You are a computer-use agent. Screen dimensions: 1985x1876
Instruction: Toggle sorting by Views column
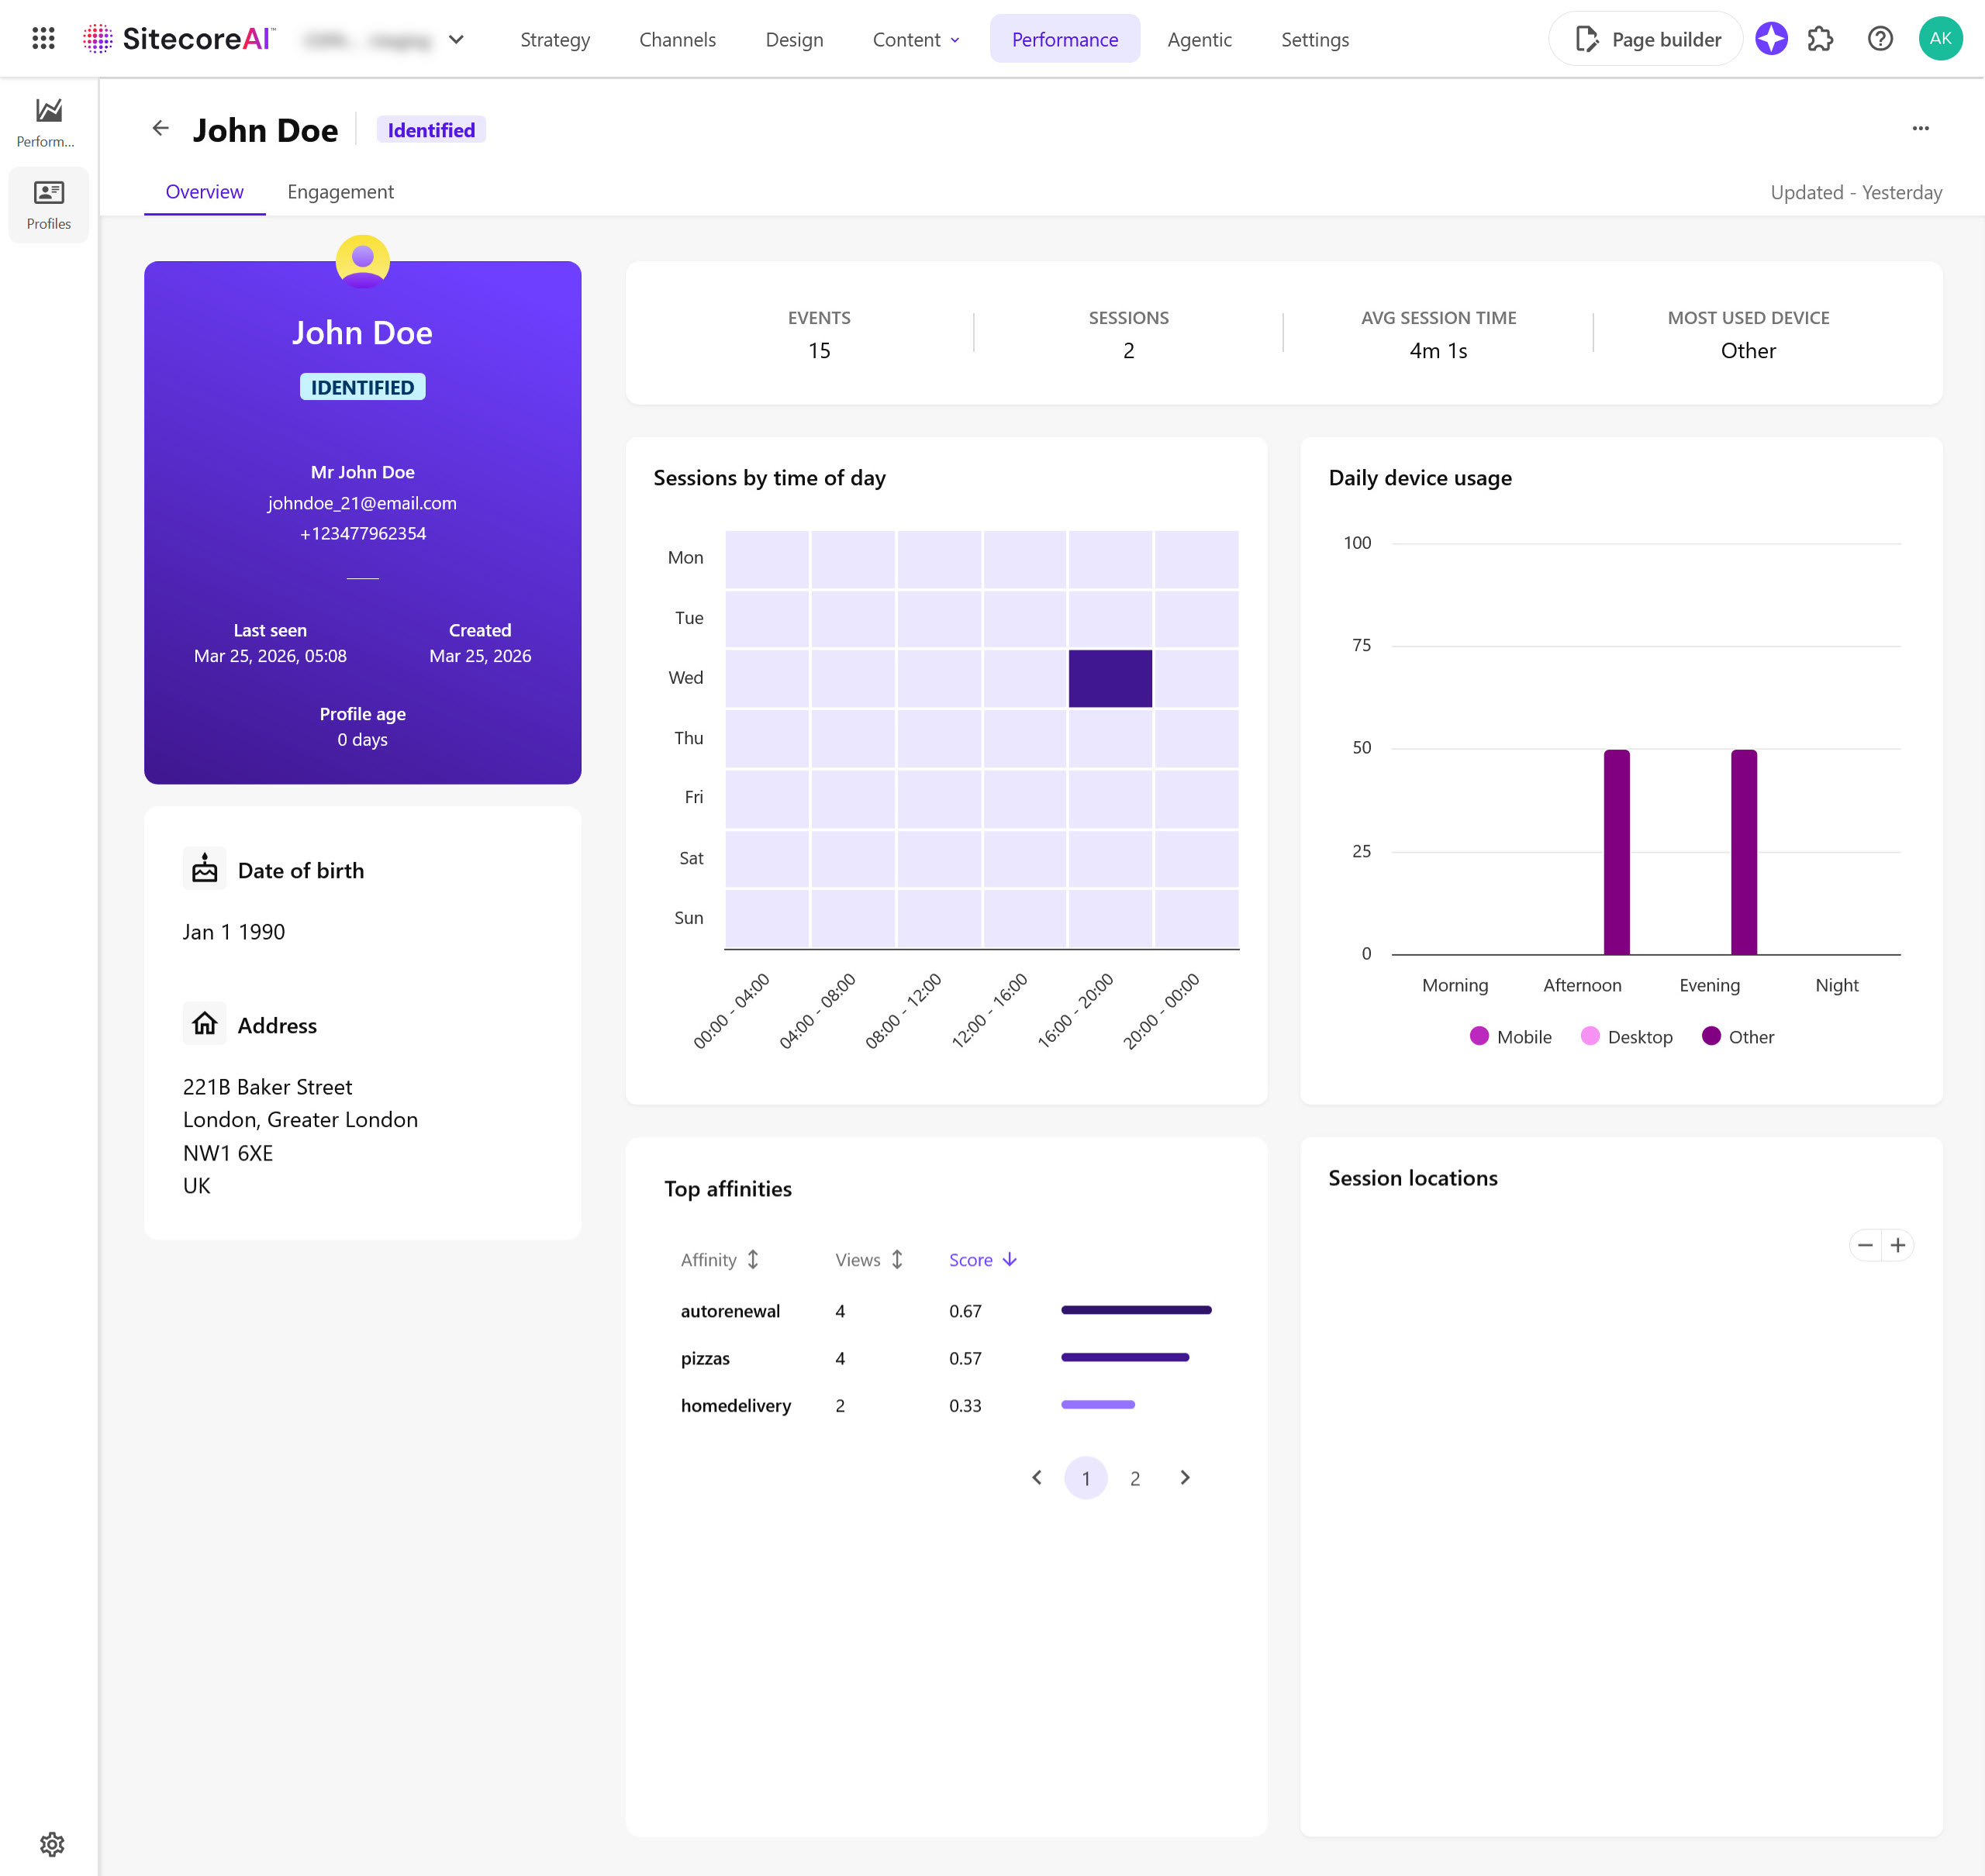[x=896, y=1260]
